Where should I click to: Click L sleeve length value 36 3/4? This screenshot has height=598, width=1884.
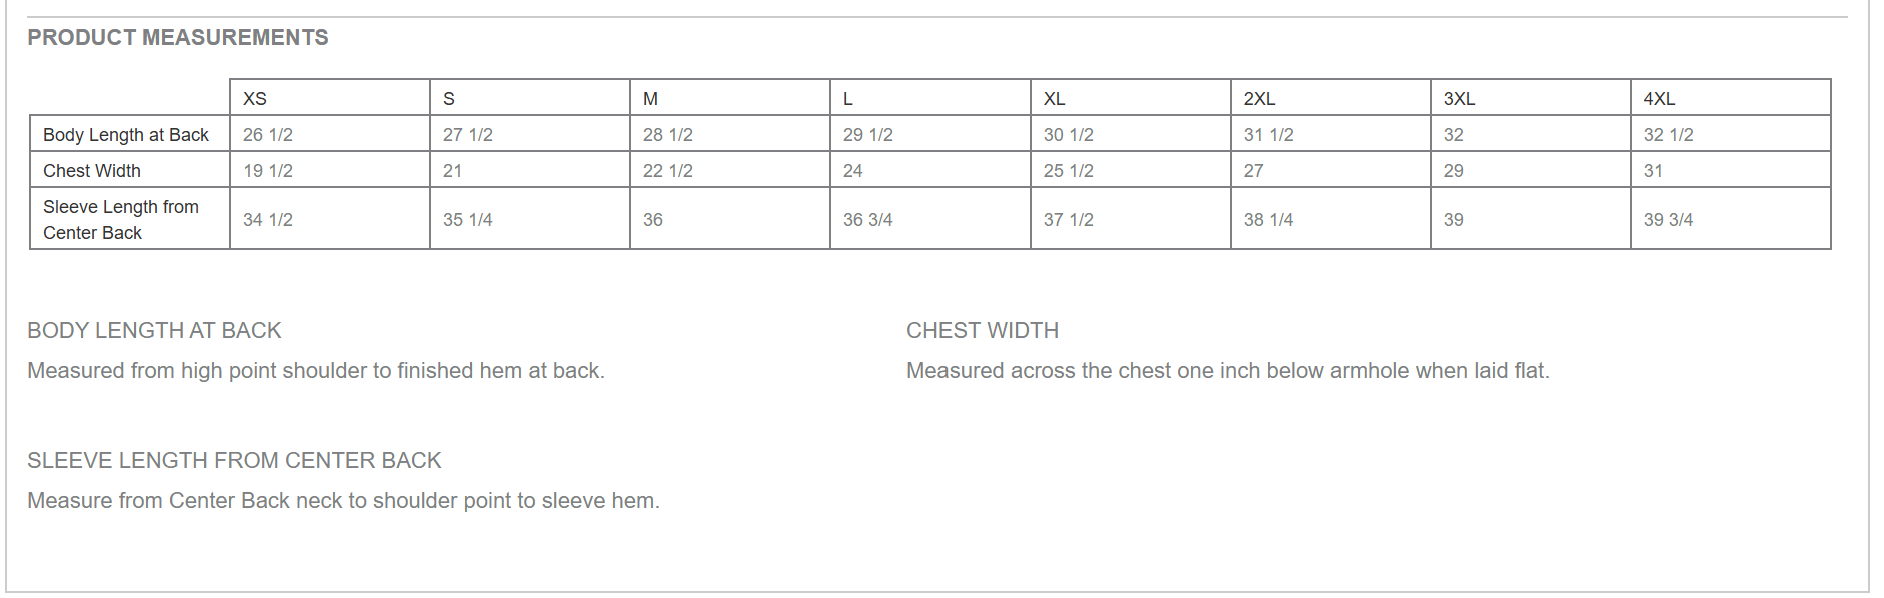(x=867, y=220)
